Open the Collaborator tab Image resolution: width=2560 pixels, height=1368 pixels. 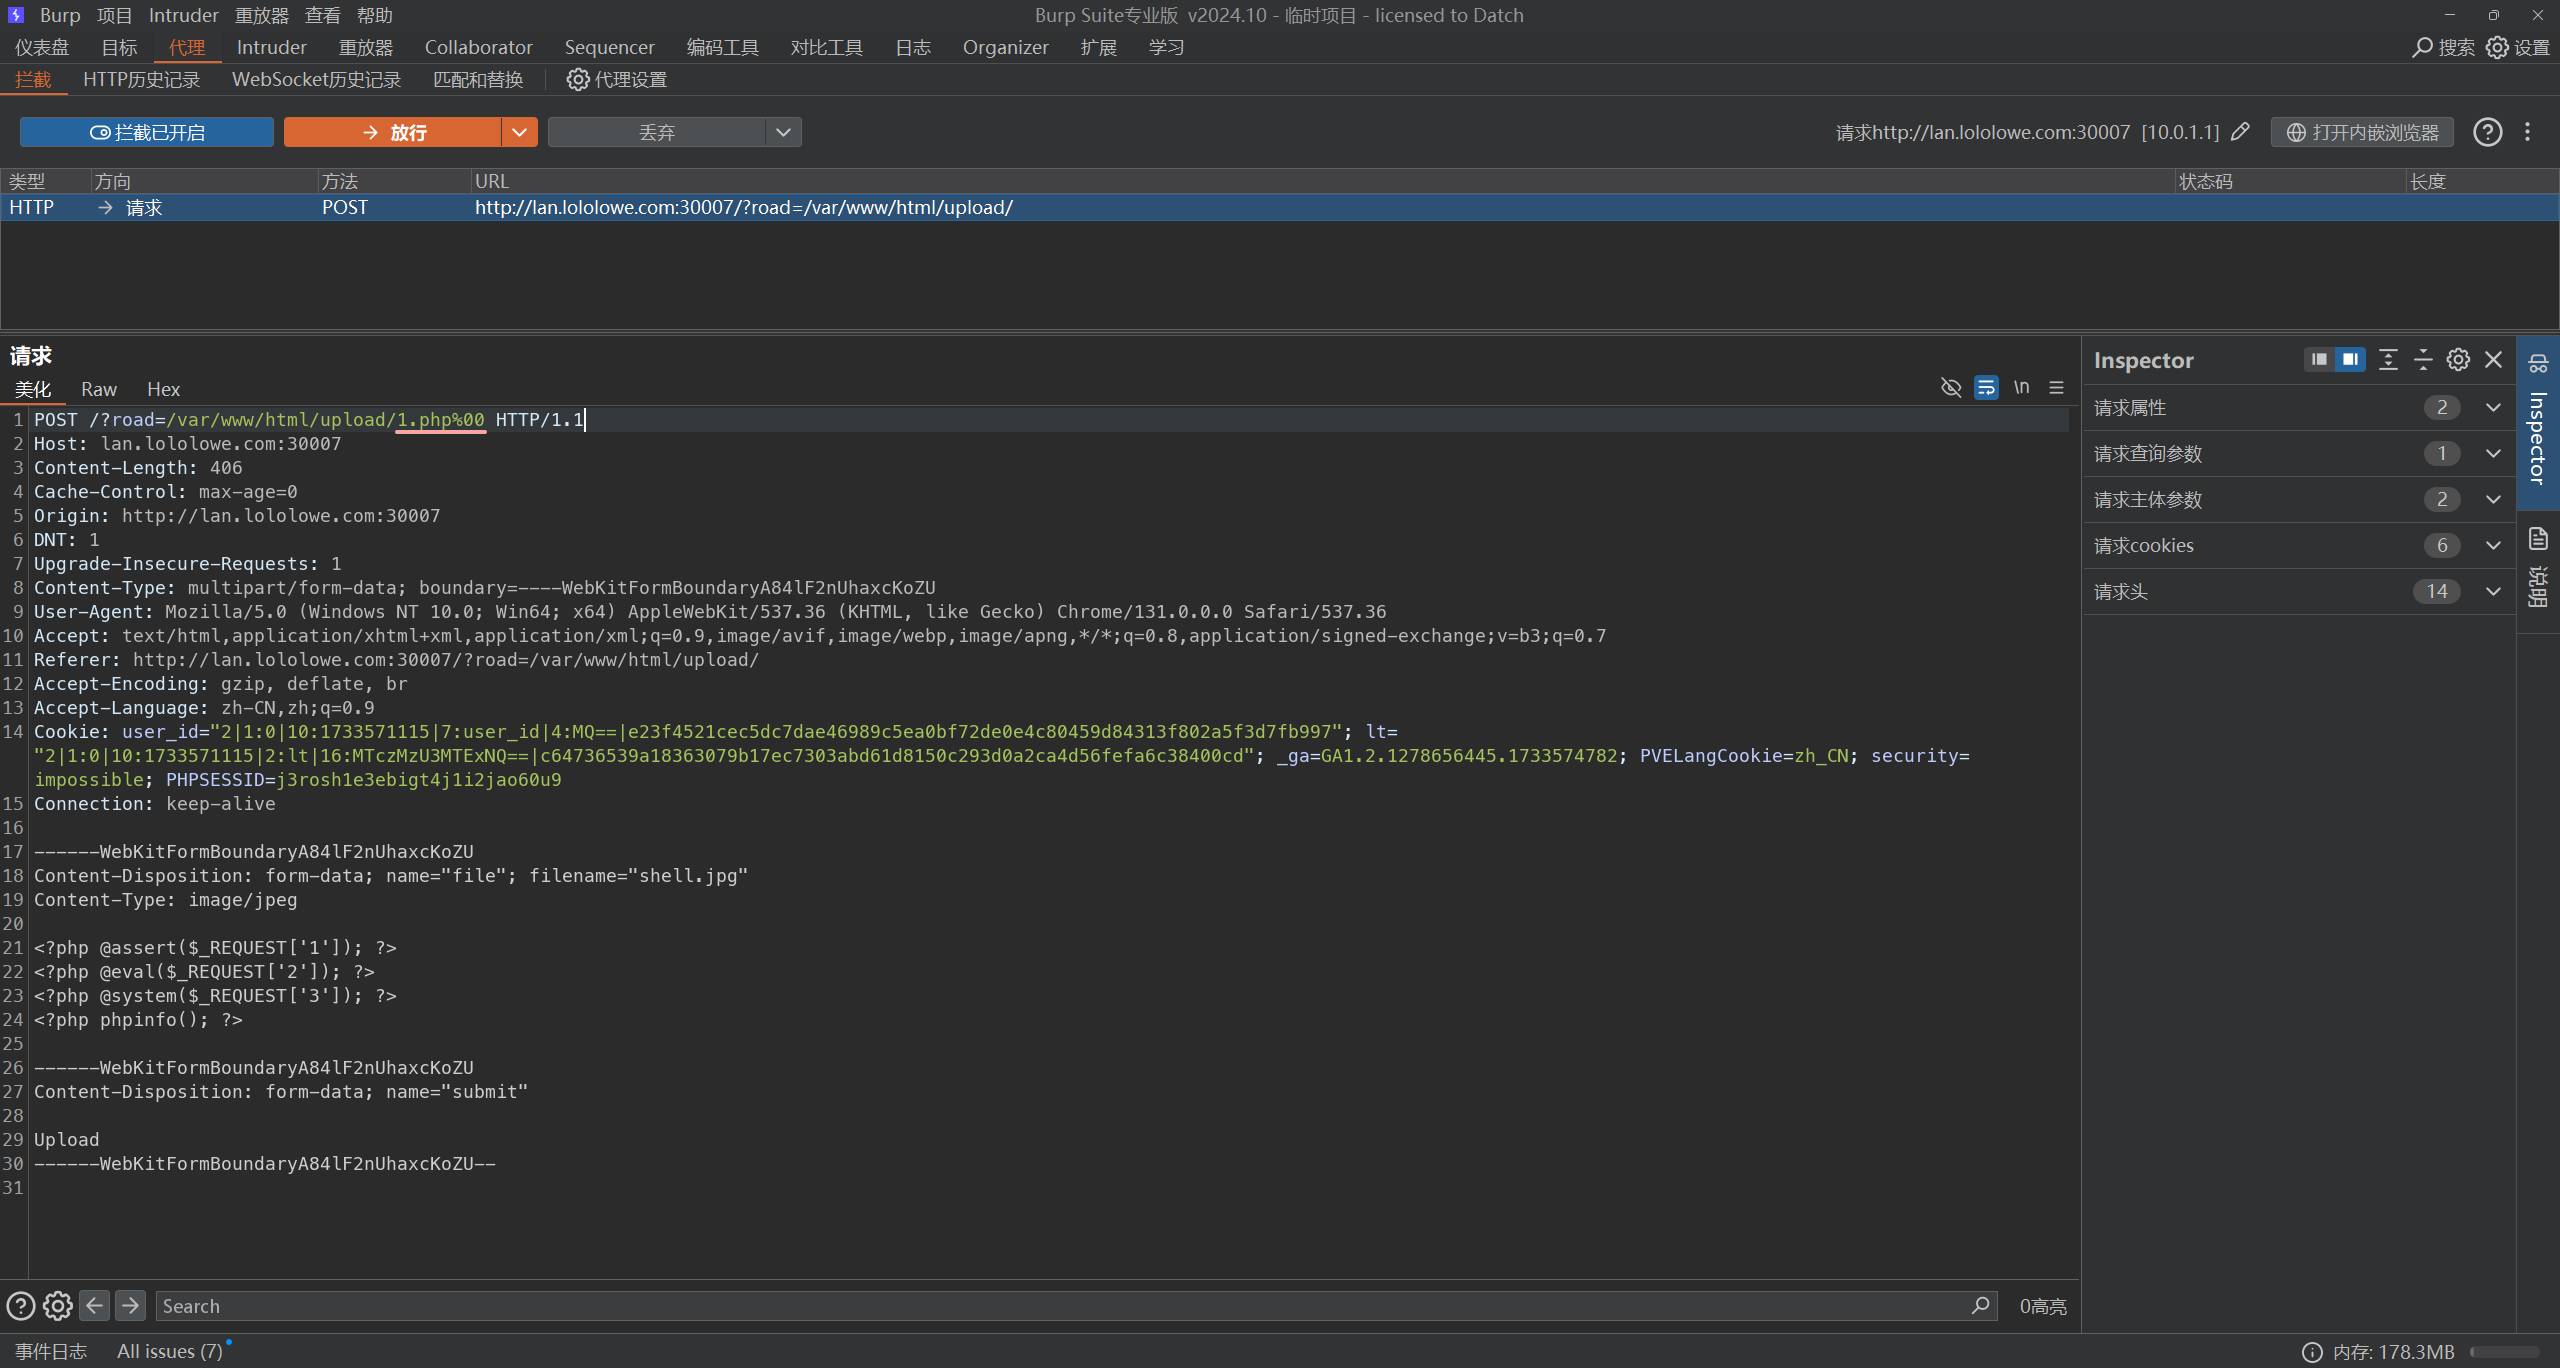point(478,47)
